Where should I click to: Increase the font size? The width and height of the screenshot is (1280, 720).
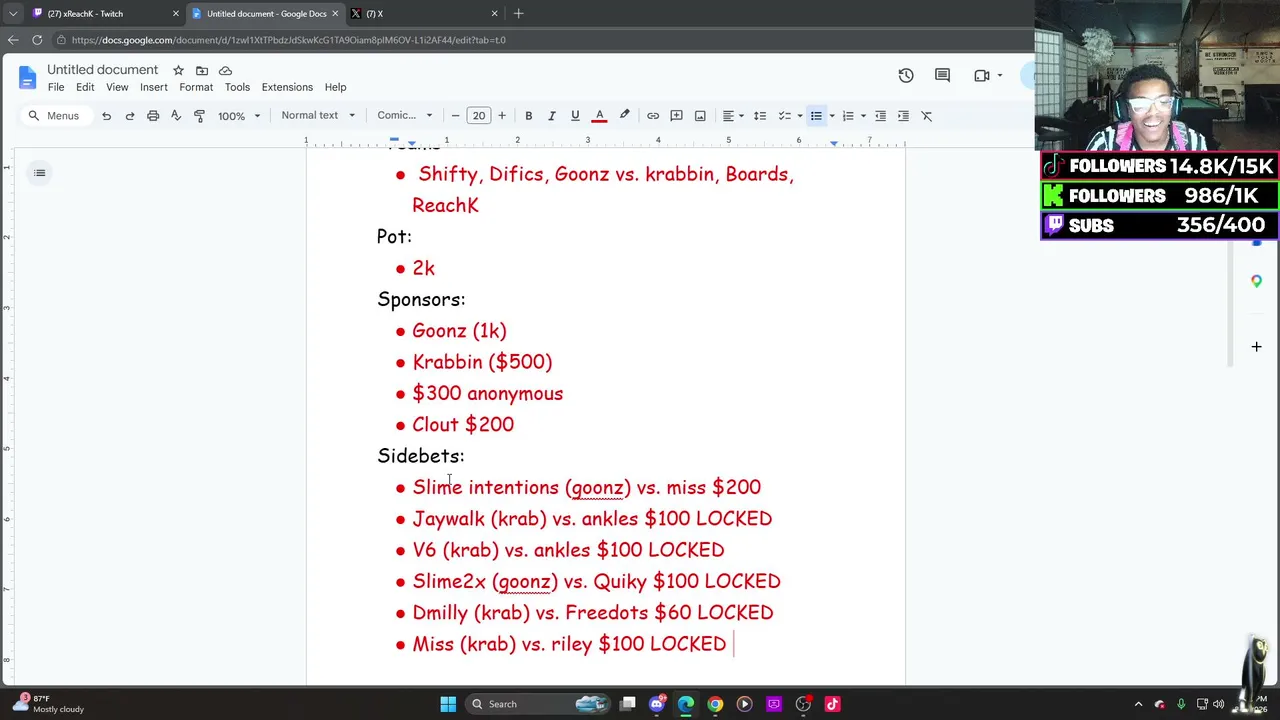click(x=502, y=116)
